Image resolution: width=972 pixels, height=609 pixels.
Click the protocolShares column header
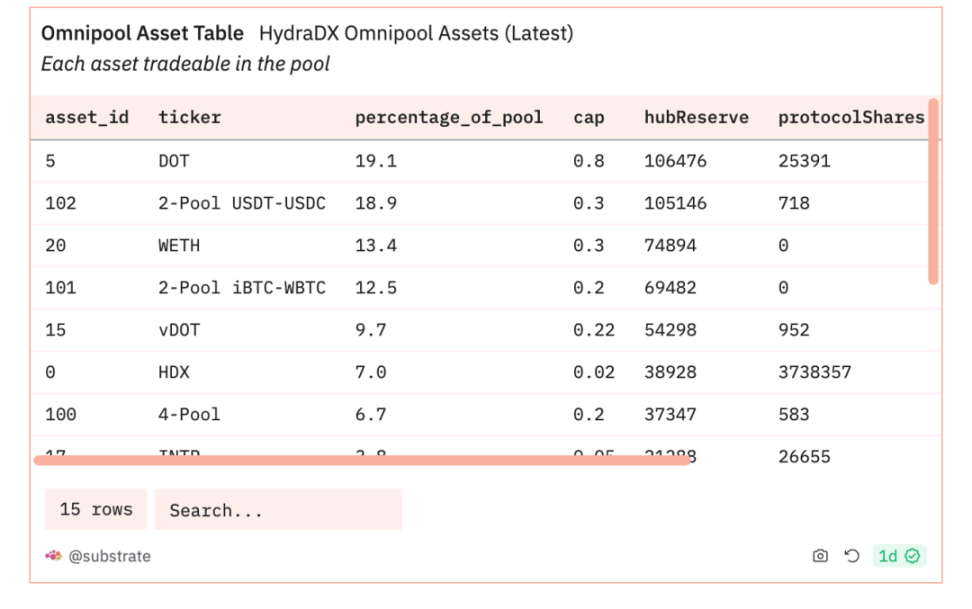coord(851,117)
